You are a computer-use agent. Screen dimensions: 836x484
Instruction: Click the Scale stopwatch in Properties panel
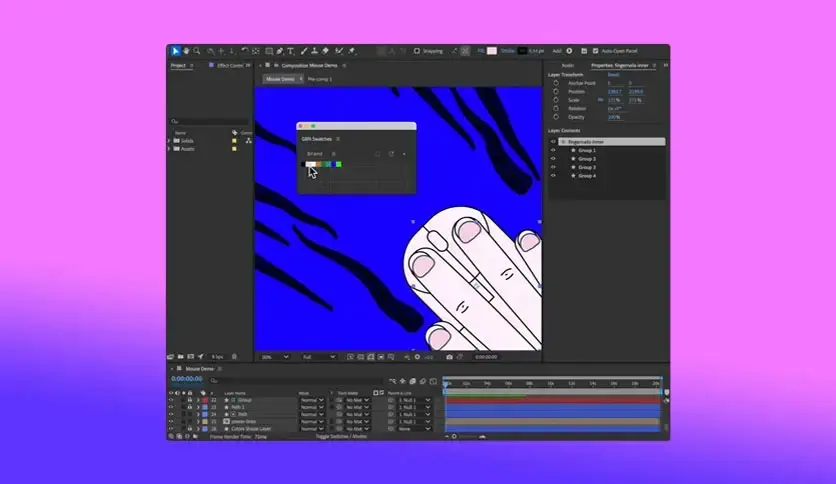point(556,100)
